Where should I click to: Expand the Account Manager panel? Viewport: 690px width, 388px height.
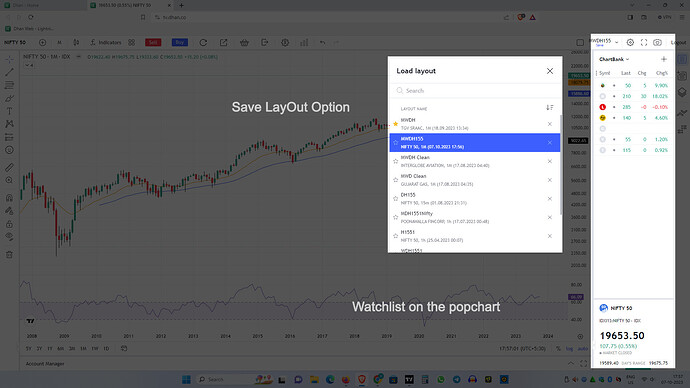coord(571,363)
